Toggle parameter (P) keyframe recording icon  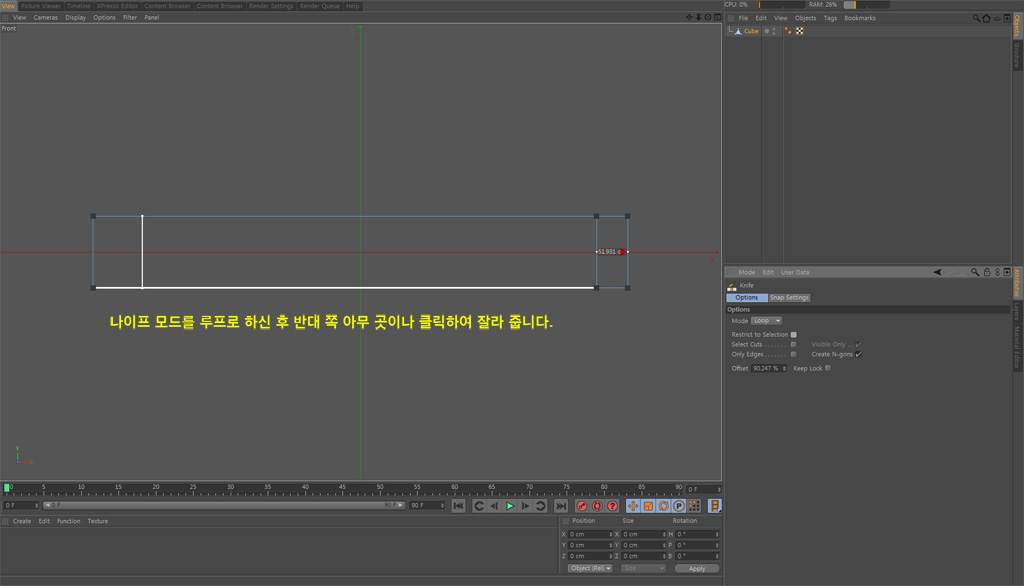point(679,506)
